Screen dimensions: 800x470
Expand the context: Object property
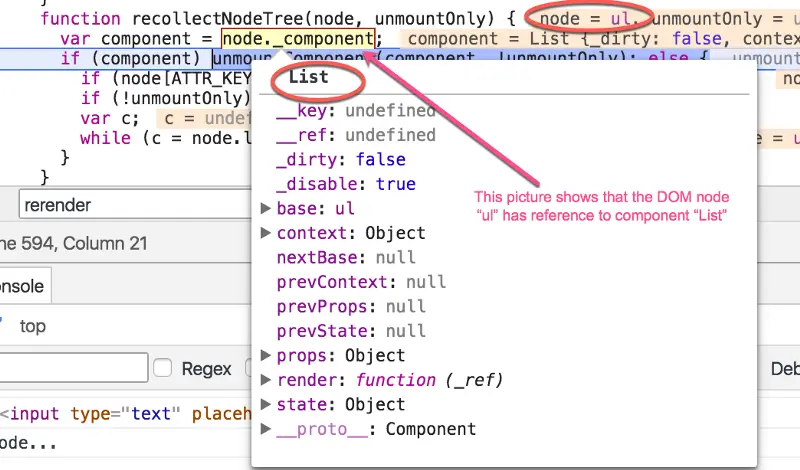265,233
